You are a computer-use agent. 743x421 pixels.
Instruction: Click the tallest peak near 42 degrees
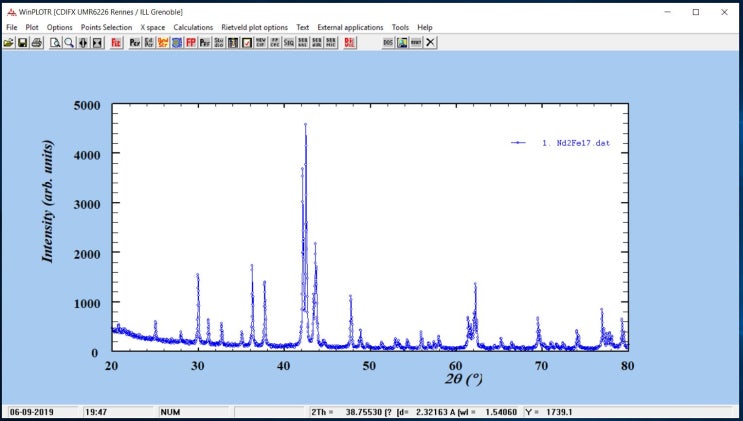(305, 126)
